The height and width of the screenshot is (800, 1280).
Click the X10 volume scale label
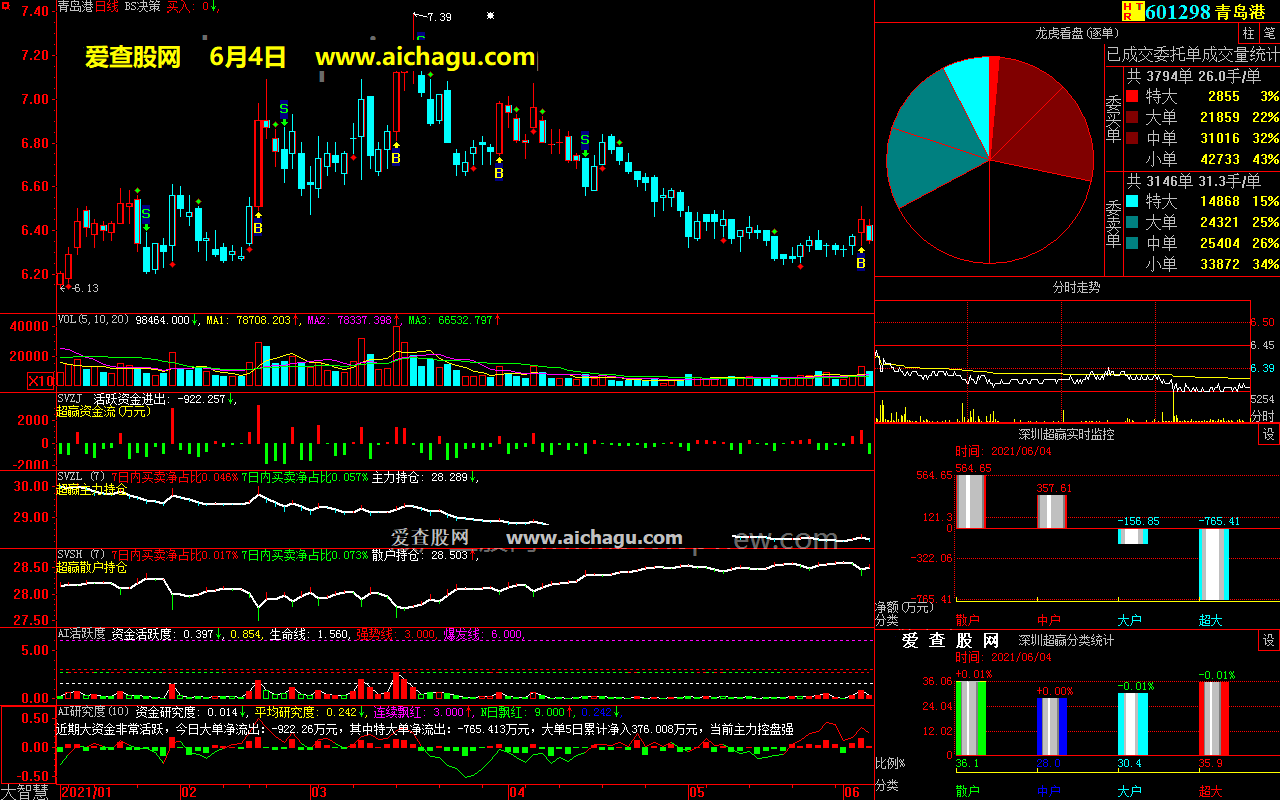[40, 381]
